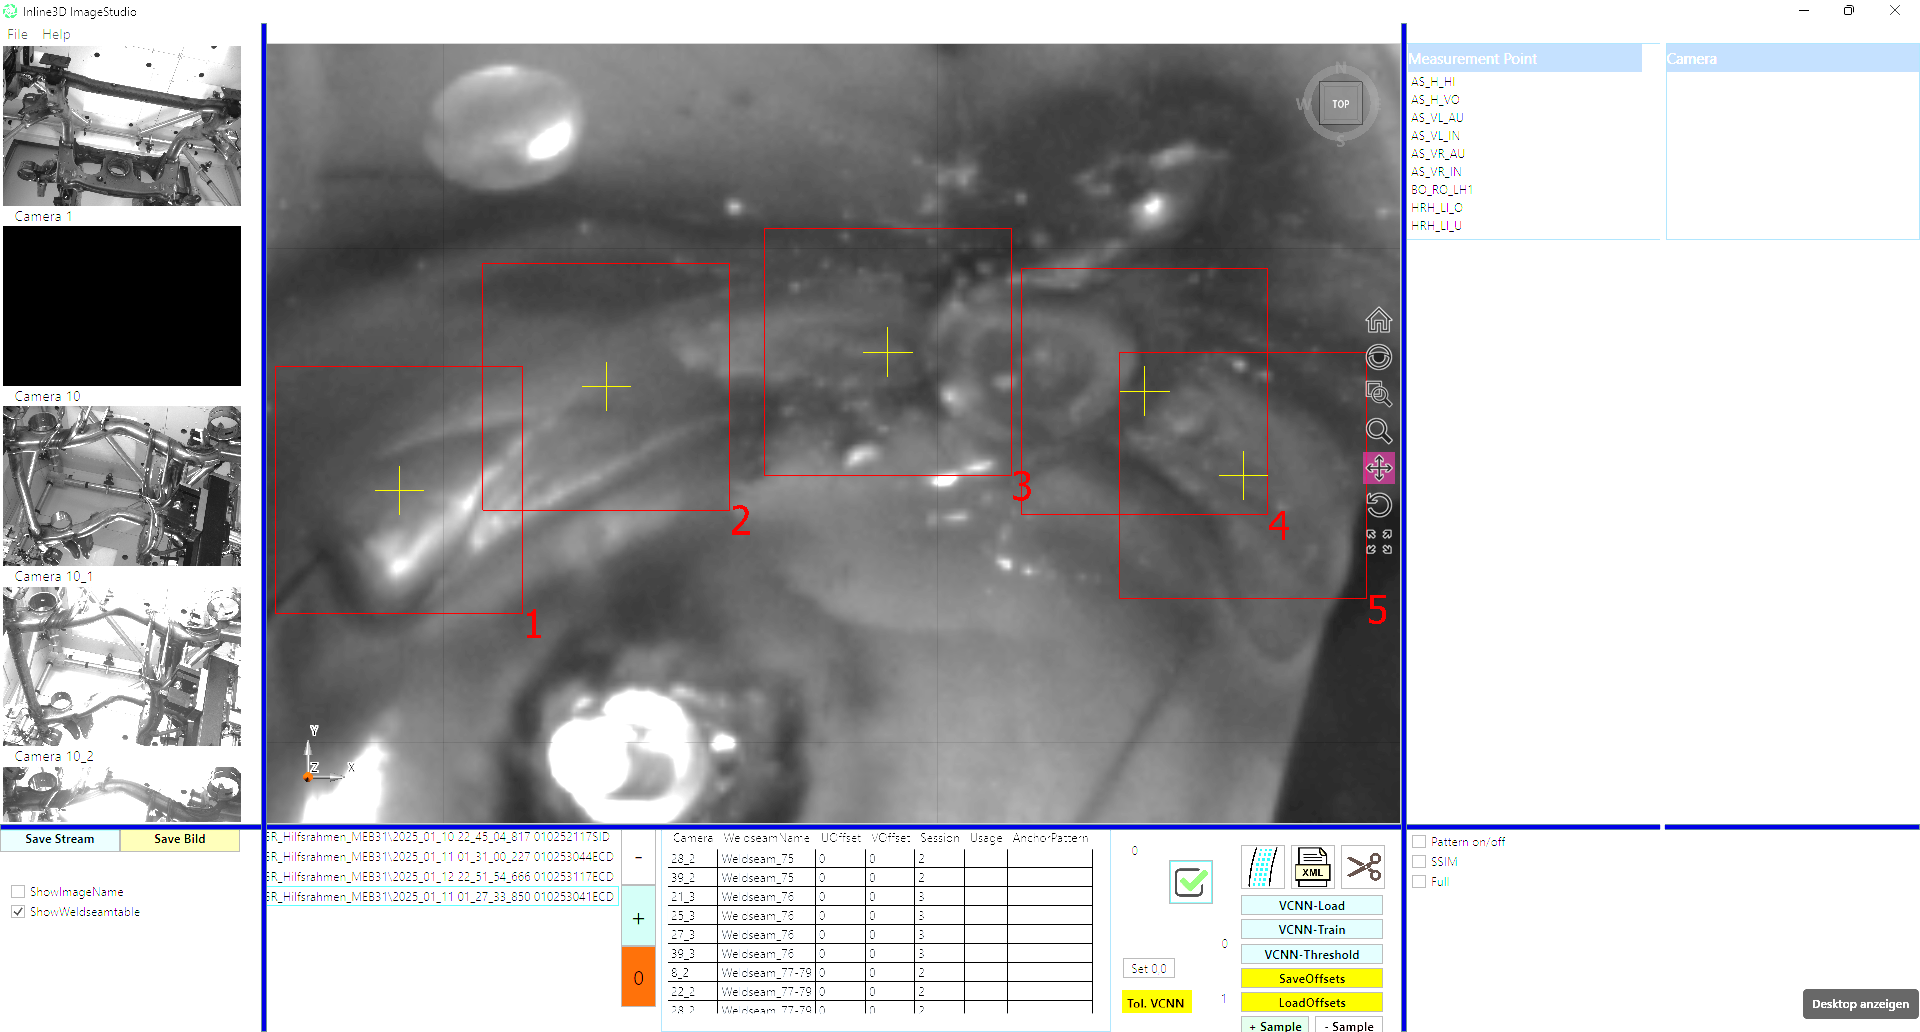Activate the zoom-to-region icon in viewer toolbar

click(1379, 394)
